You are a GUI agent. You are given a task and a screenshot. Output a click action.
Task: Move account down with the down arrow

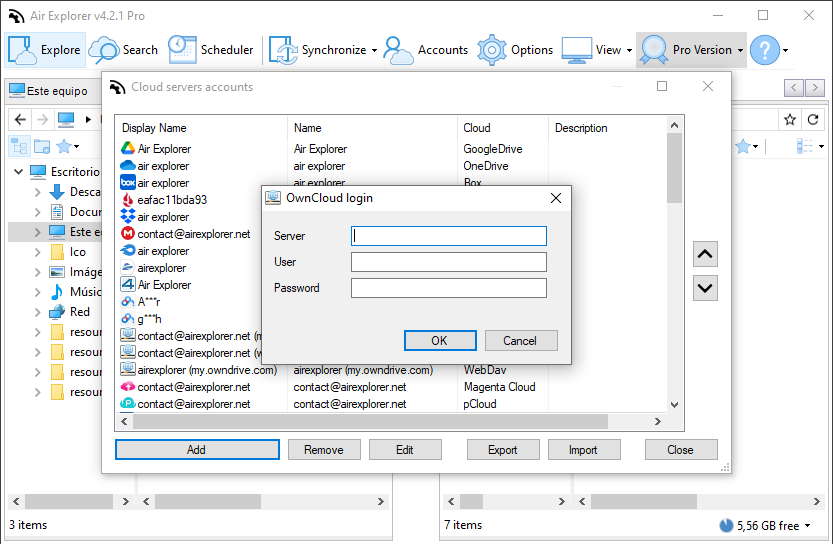[705, 288]
